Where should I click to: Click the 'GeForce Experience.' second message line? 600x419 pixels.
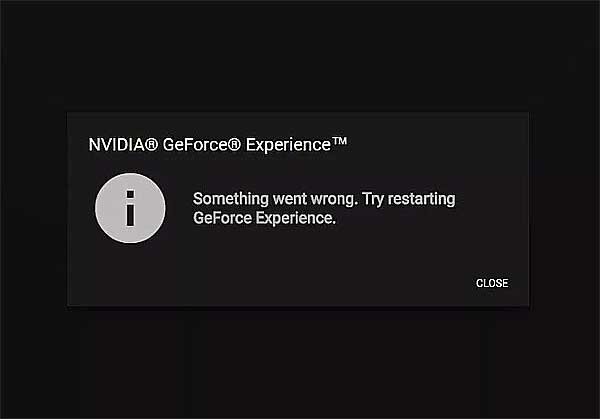(264, 218)
